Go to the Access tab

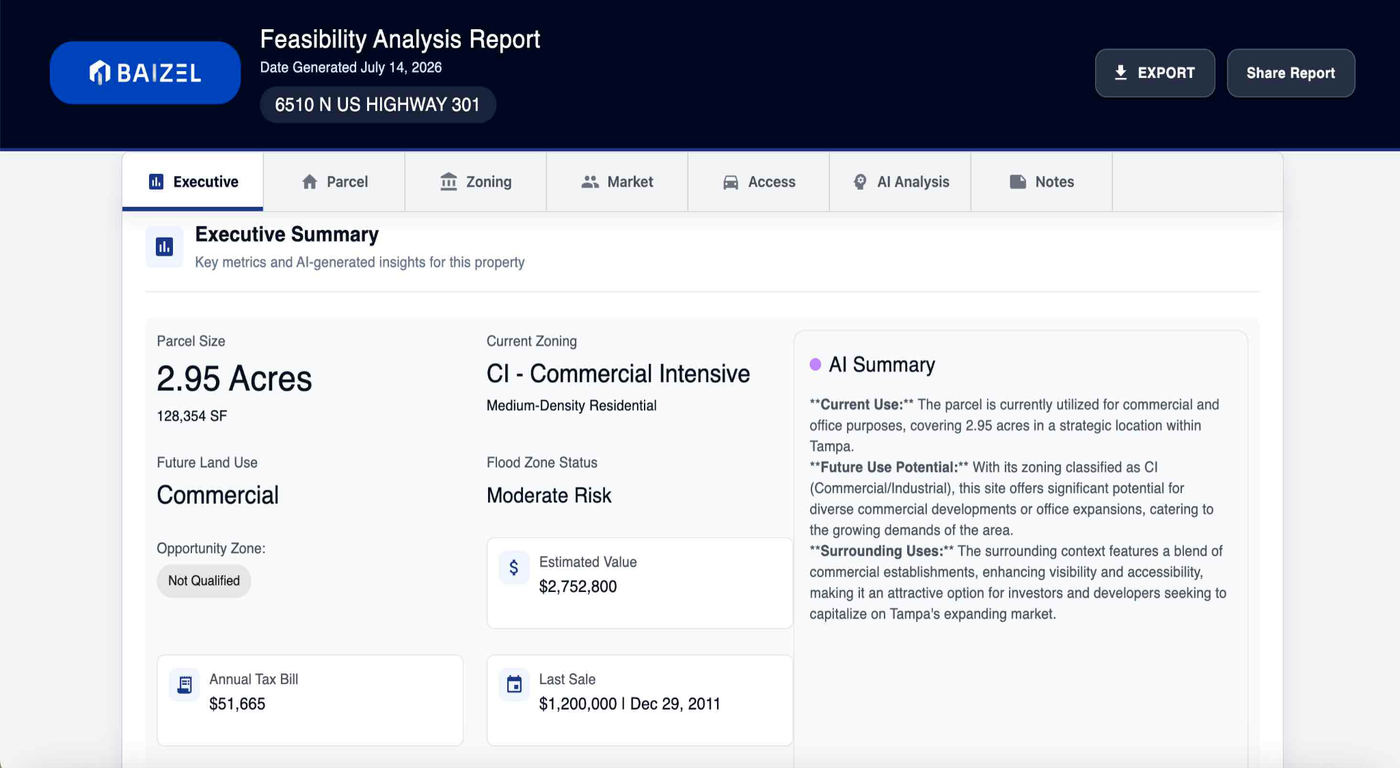(759, 182)
